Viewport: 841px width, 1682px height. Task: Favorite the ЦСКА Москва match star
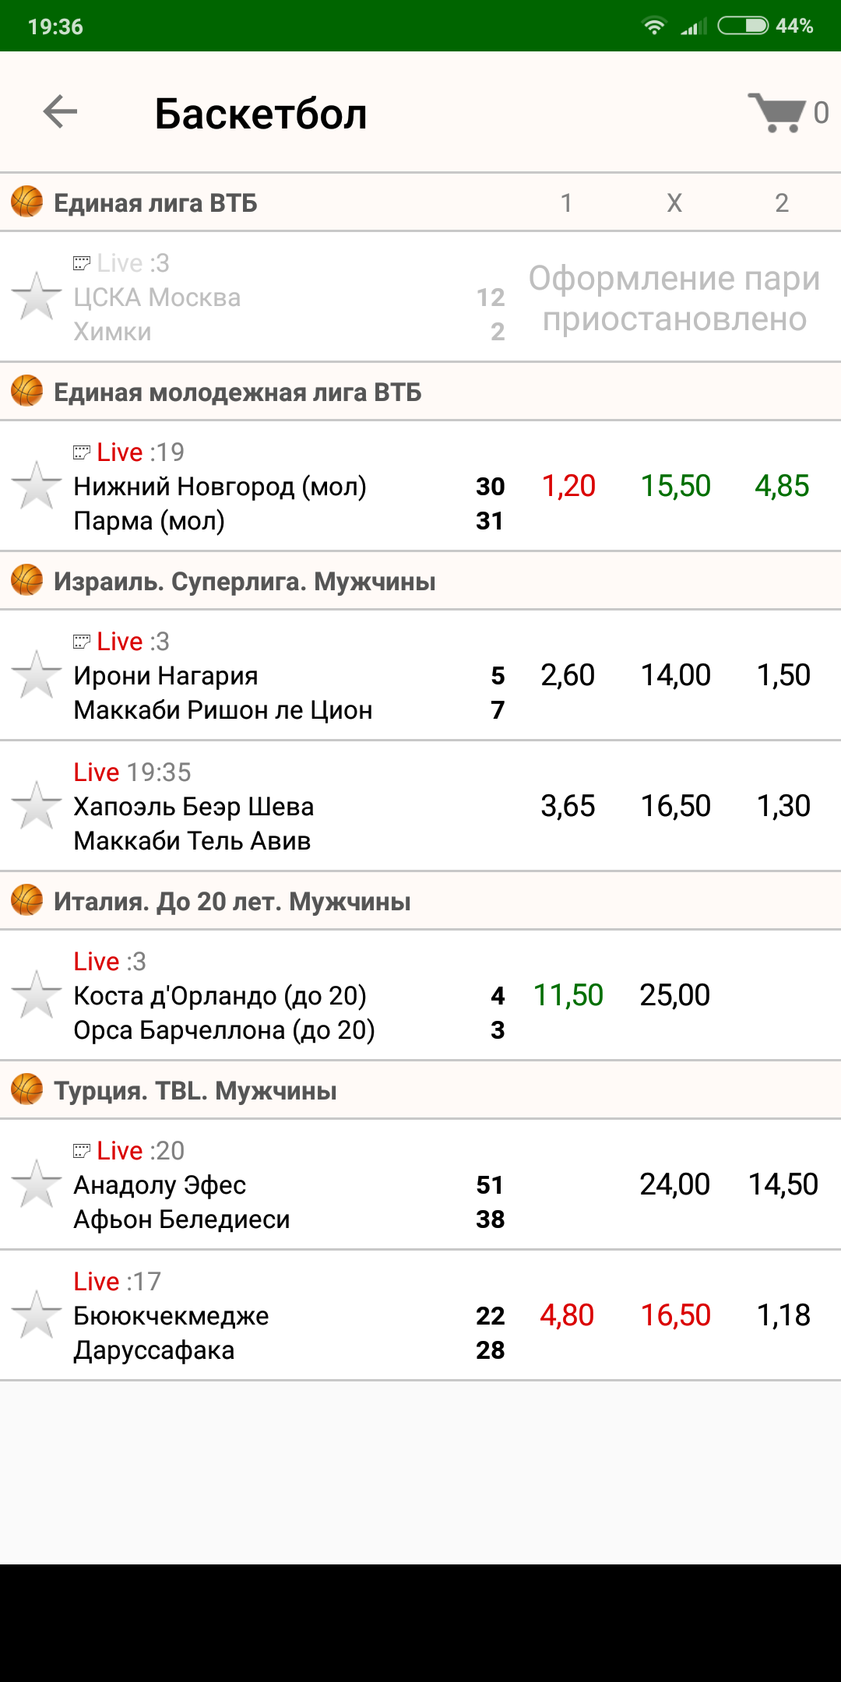(37, 297)
